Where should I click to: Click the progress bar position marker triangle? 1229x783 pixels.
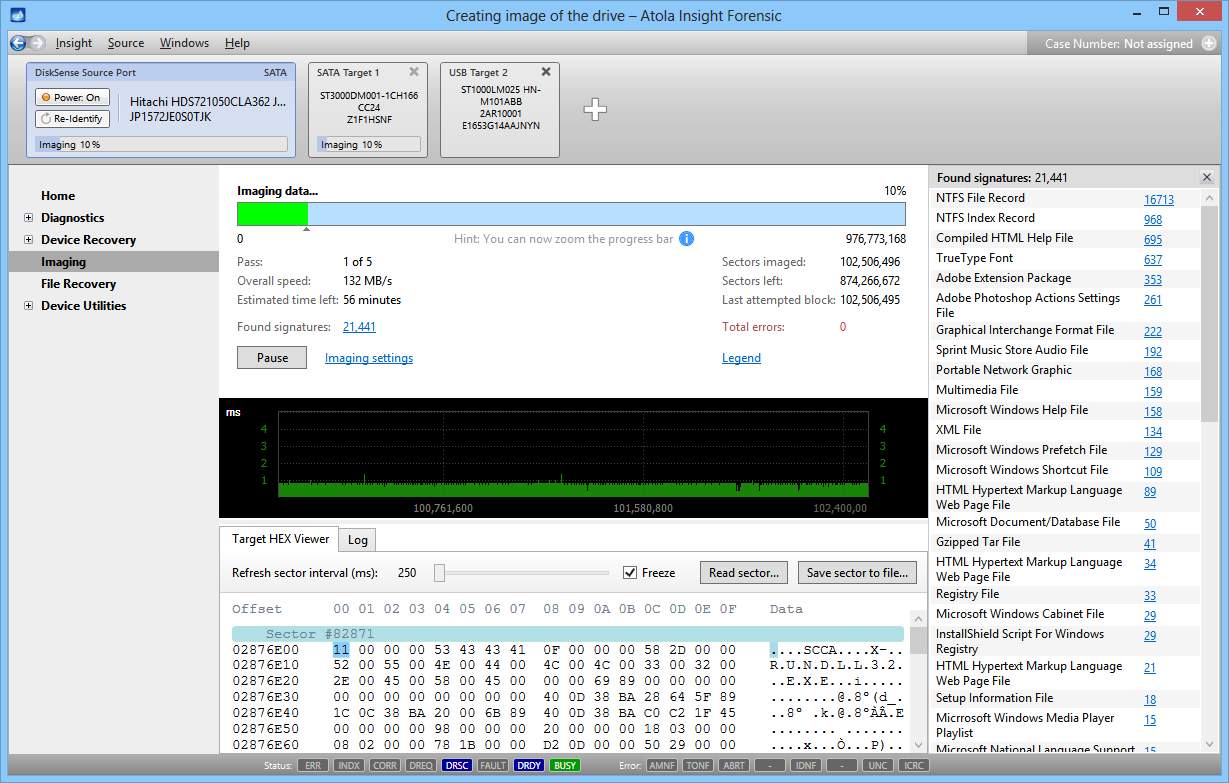pos(306,230)
